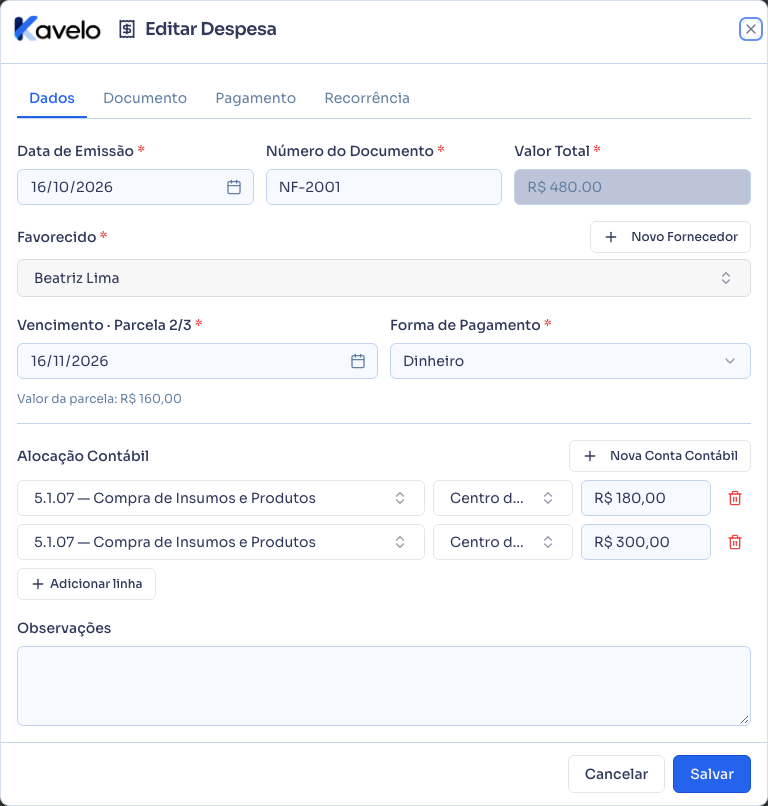Click 'Valor da parcela: R$ 160,00' text
The width and height of the screenshot is (768, 806).
(x=99, y=399)
